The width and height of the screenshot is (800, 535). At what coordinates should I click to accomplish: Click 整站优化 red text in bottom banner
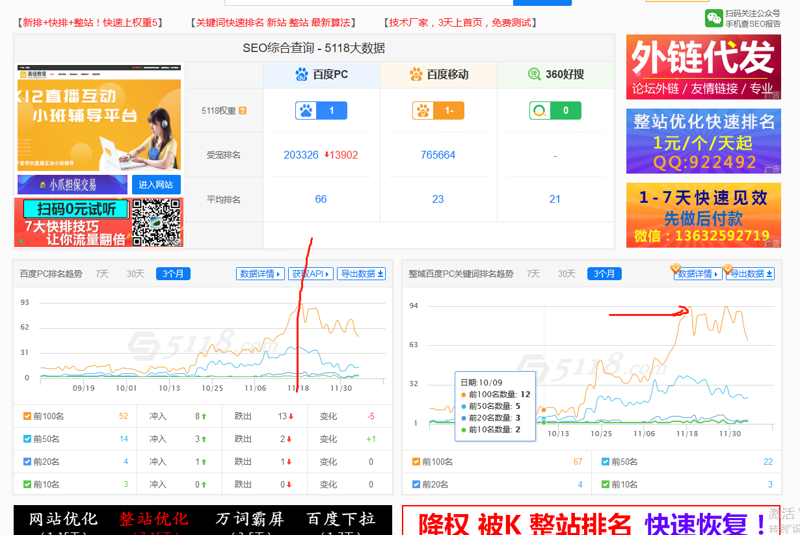[x=154, y=519]
